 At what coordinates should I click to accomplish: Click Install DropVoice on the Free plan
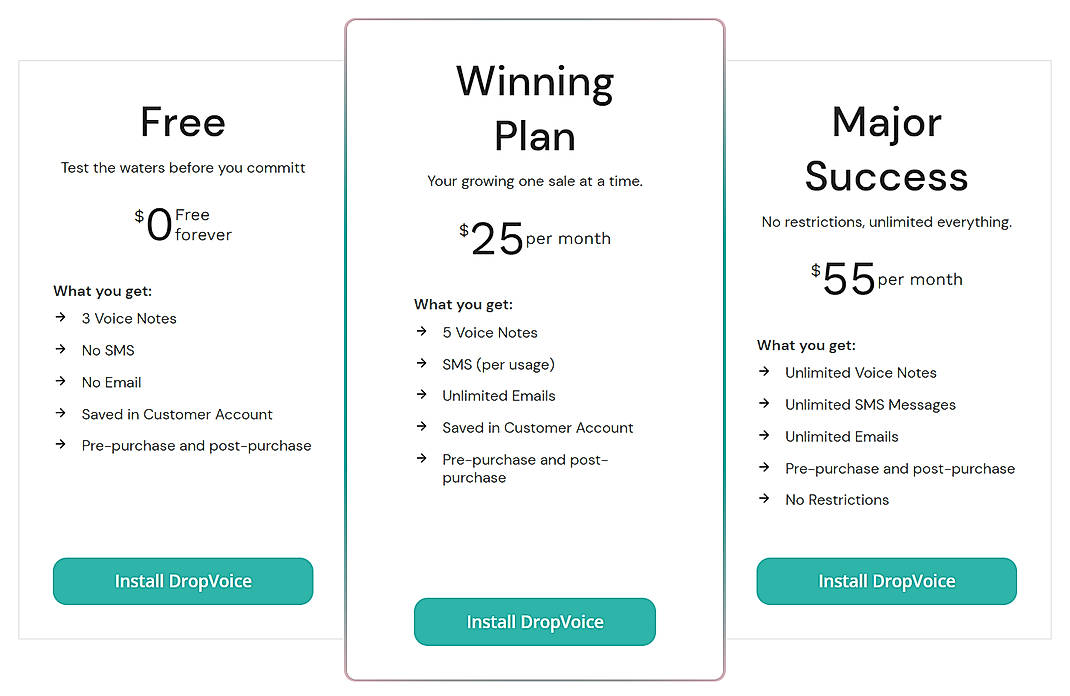click(182, 581)
